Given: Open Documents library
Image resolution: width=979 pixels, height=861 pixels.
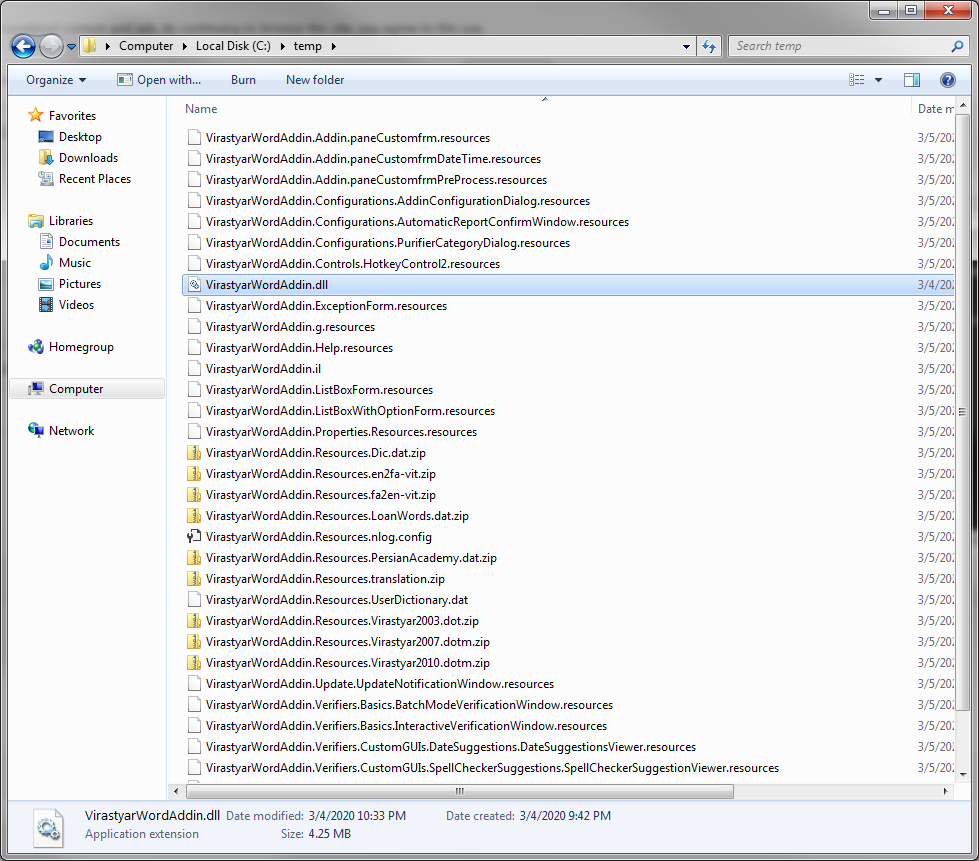Looking at the screenshot, I should click(x=89, y=242).
